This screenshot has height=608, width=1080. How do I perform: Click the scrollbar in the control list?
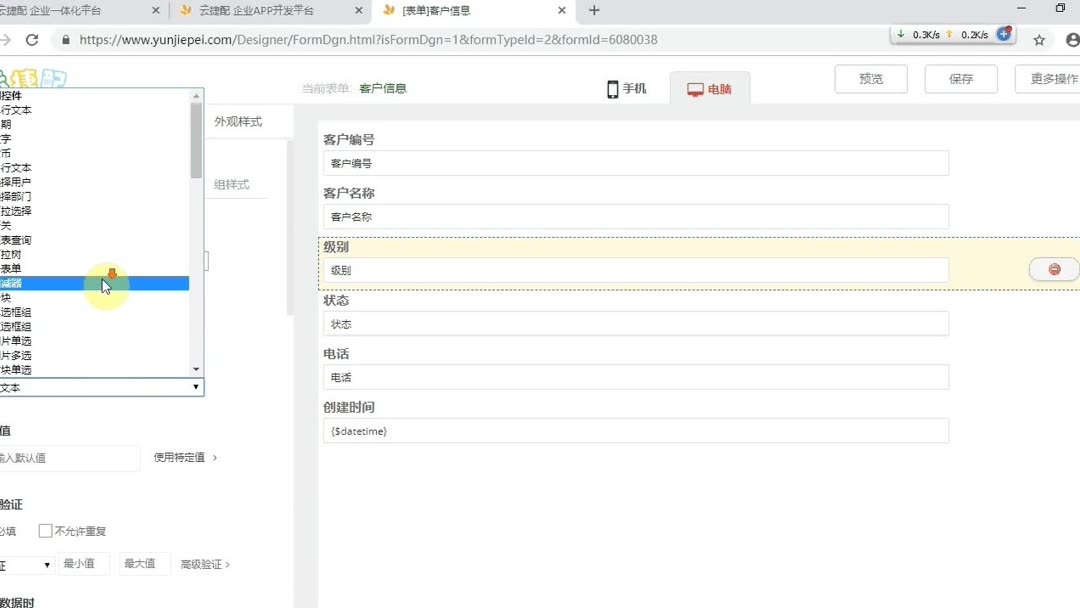[x=192, y=140]
